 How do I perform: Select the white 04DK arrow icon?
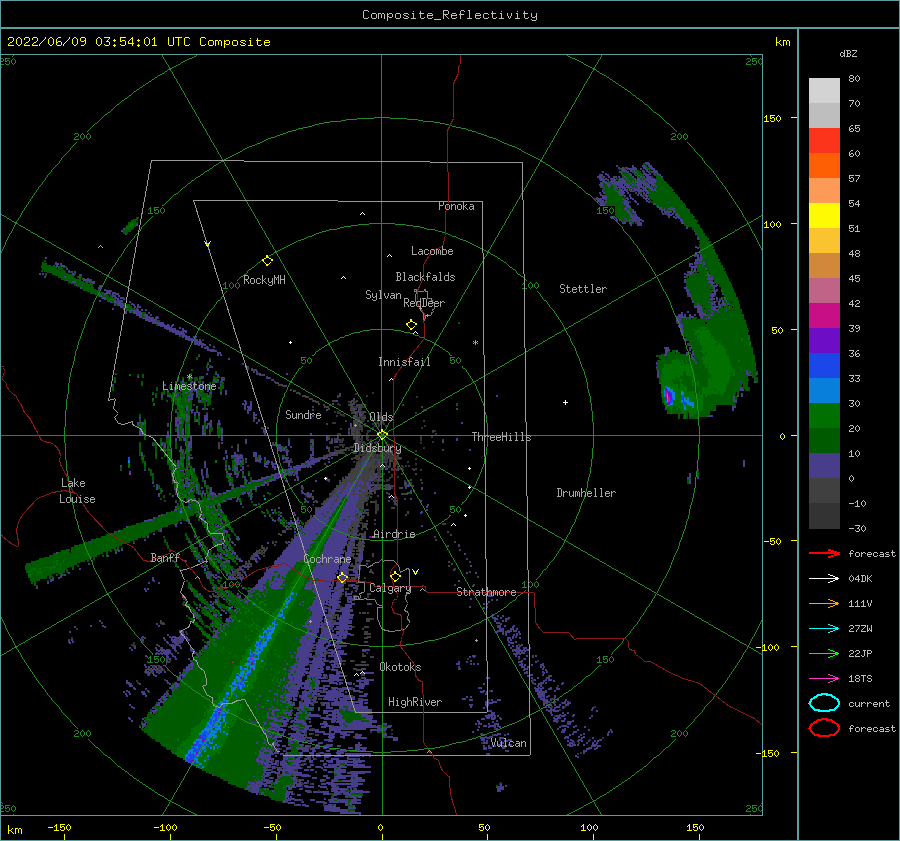tap(824, 578)
